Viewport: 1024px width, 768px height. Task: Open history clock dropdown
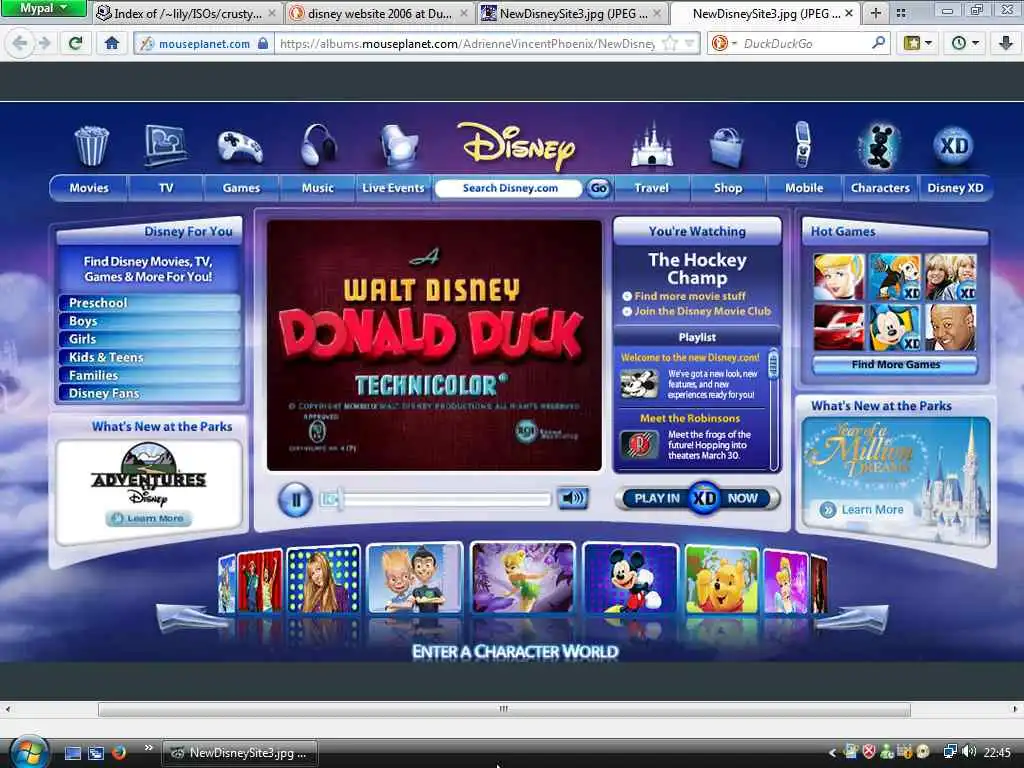965,43
